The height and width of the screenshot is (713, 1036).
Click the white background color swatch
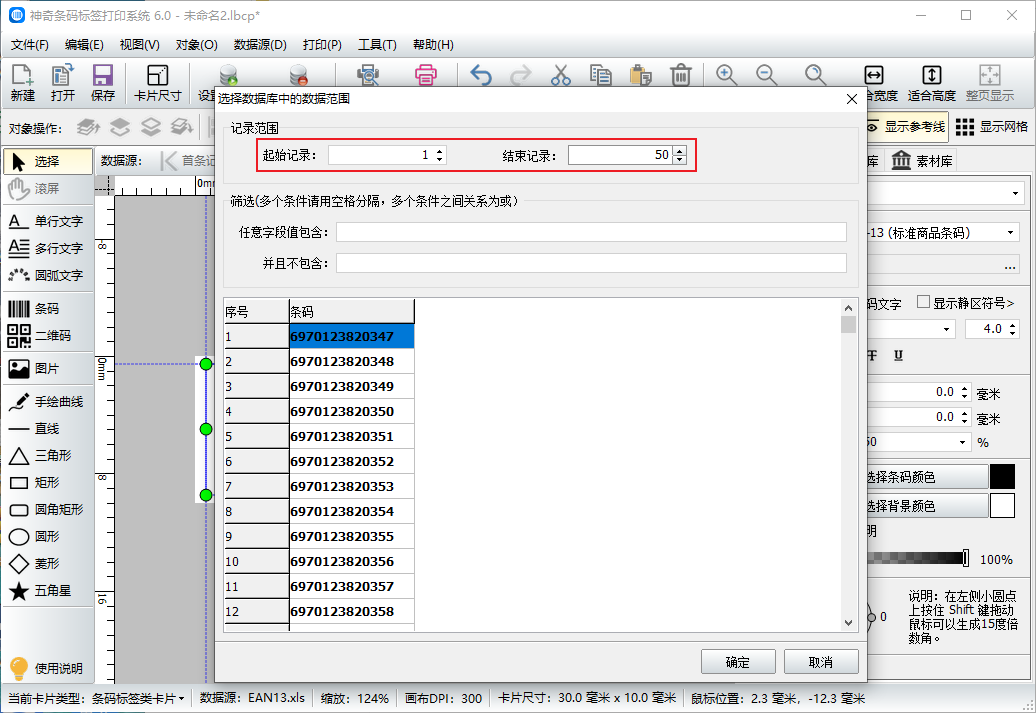coord(1002,506)
